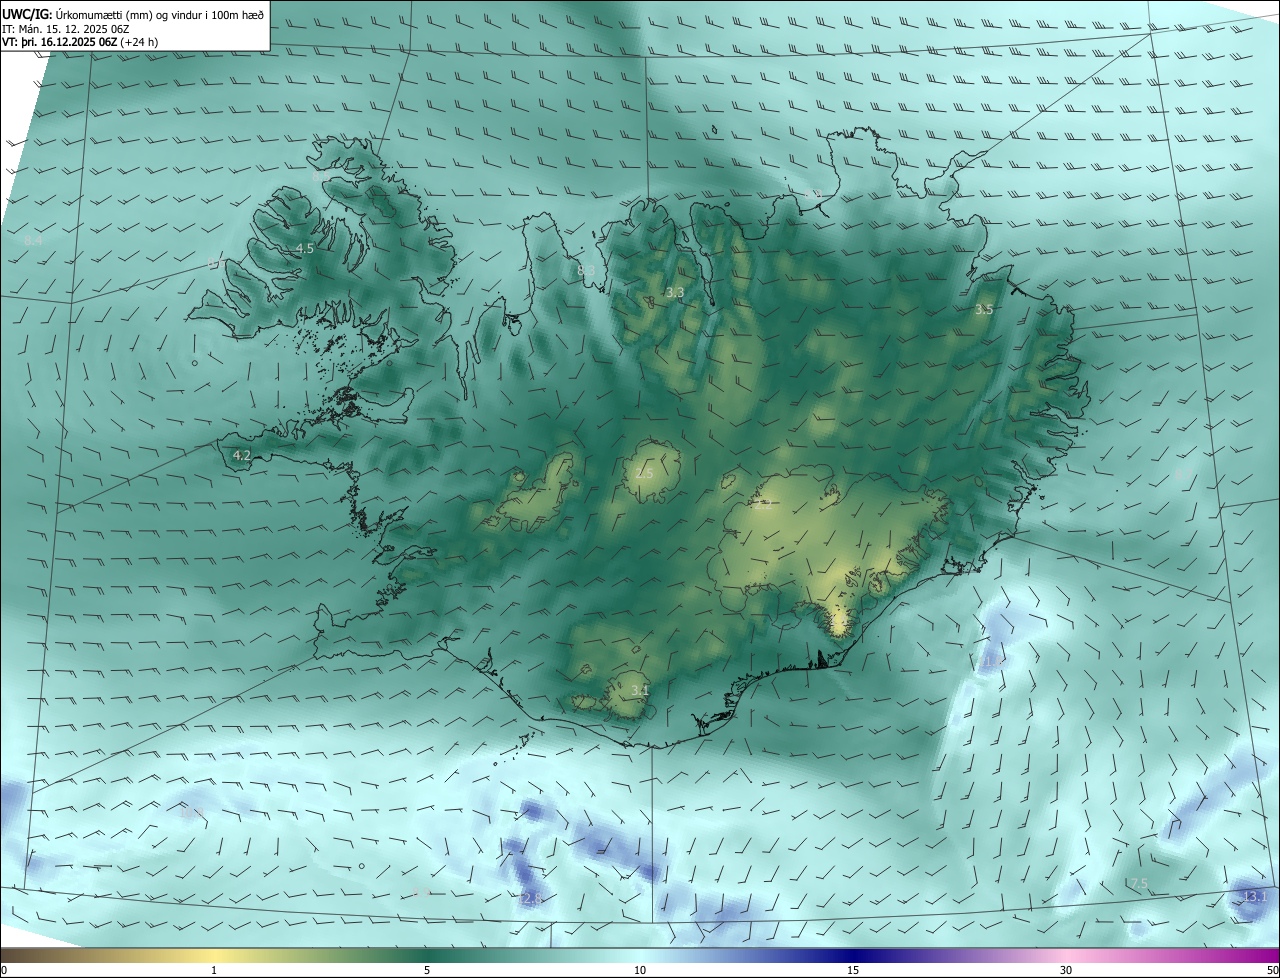Screen dimensions: 1280x978
Task: Click the 2.5 value on the central glacier
Action: (644, 473)
